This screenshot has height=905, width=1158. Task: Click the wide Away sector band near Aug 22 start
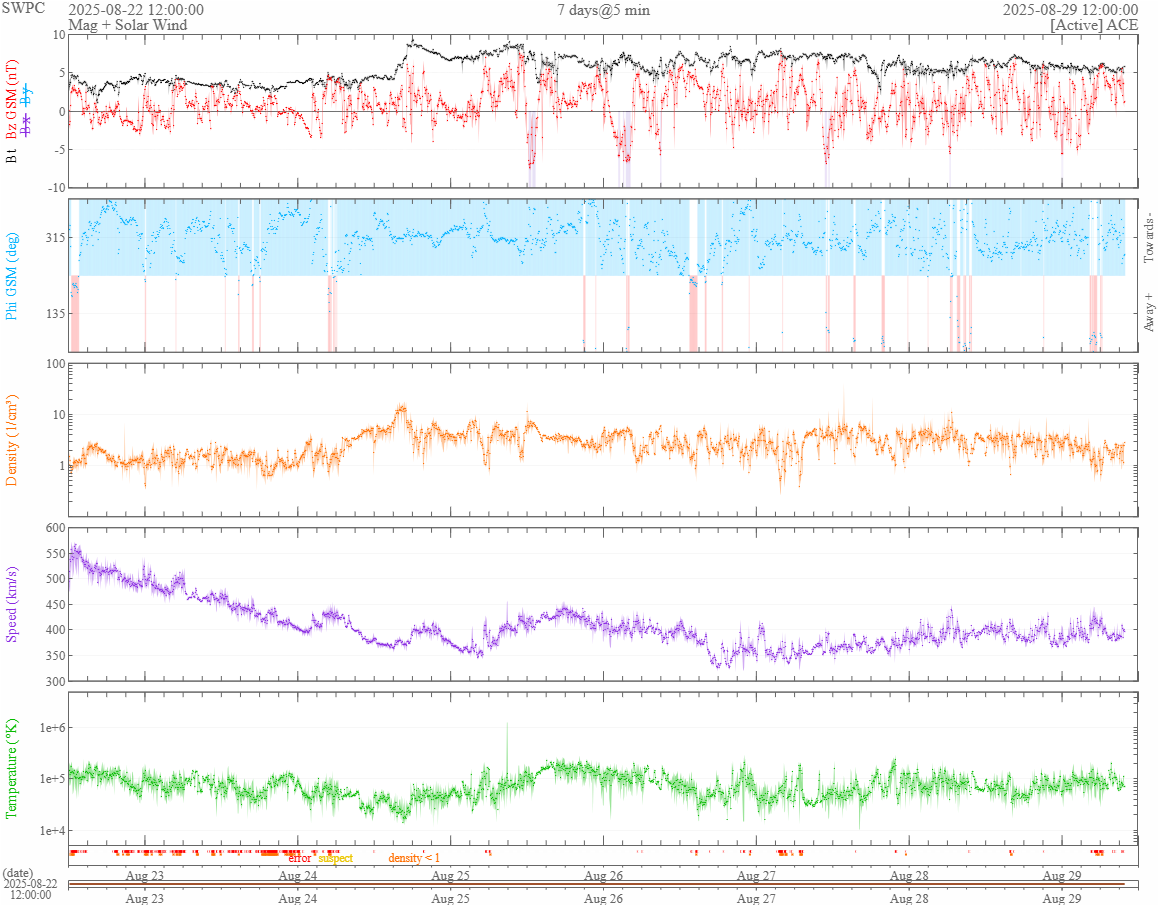75,313
